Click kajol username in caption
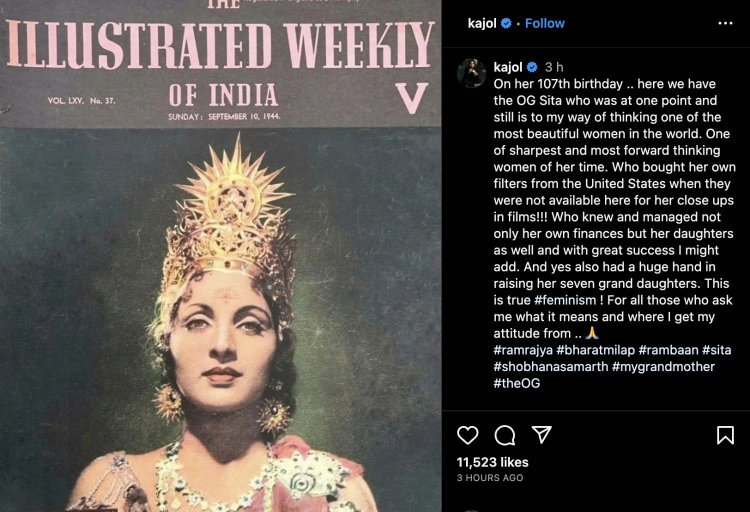The height and width of the screenshot is (512, 750). pyautogui.click(x=510, y=66)
